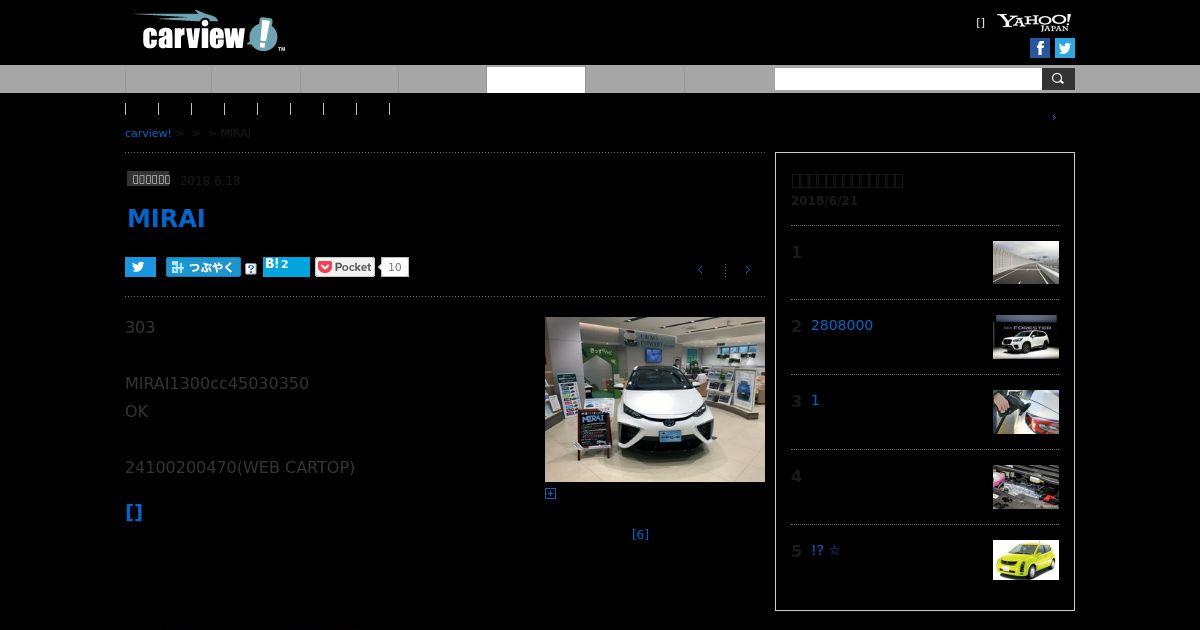Open the yellow car thumbnail in ranking 5
The image size is (1200, 630).
tap(1026, 560)
